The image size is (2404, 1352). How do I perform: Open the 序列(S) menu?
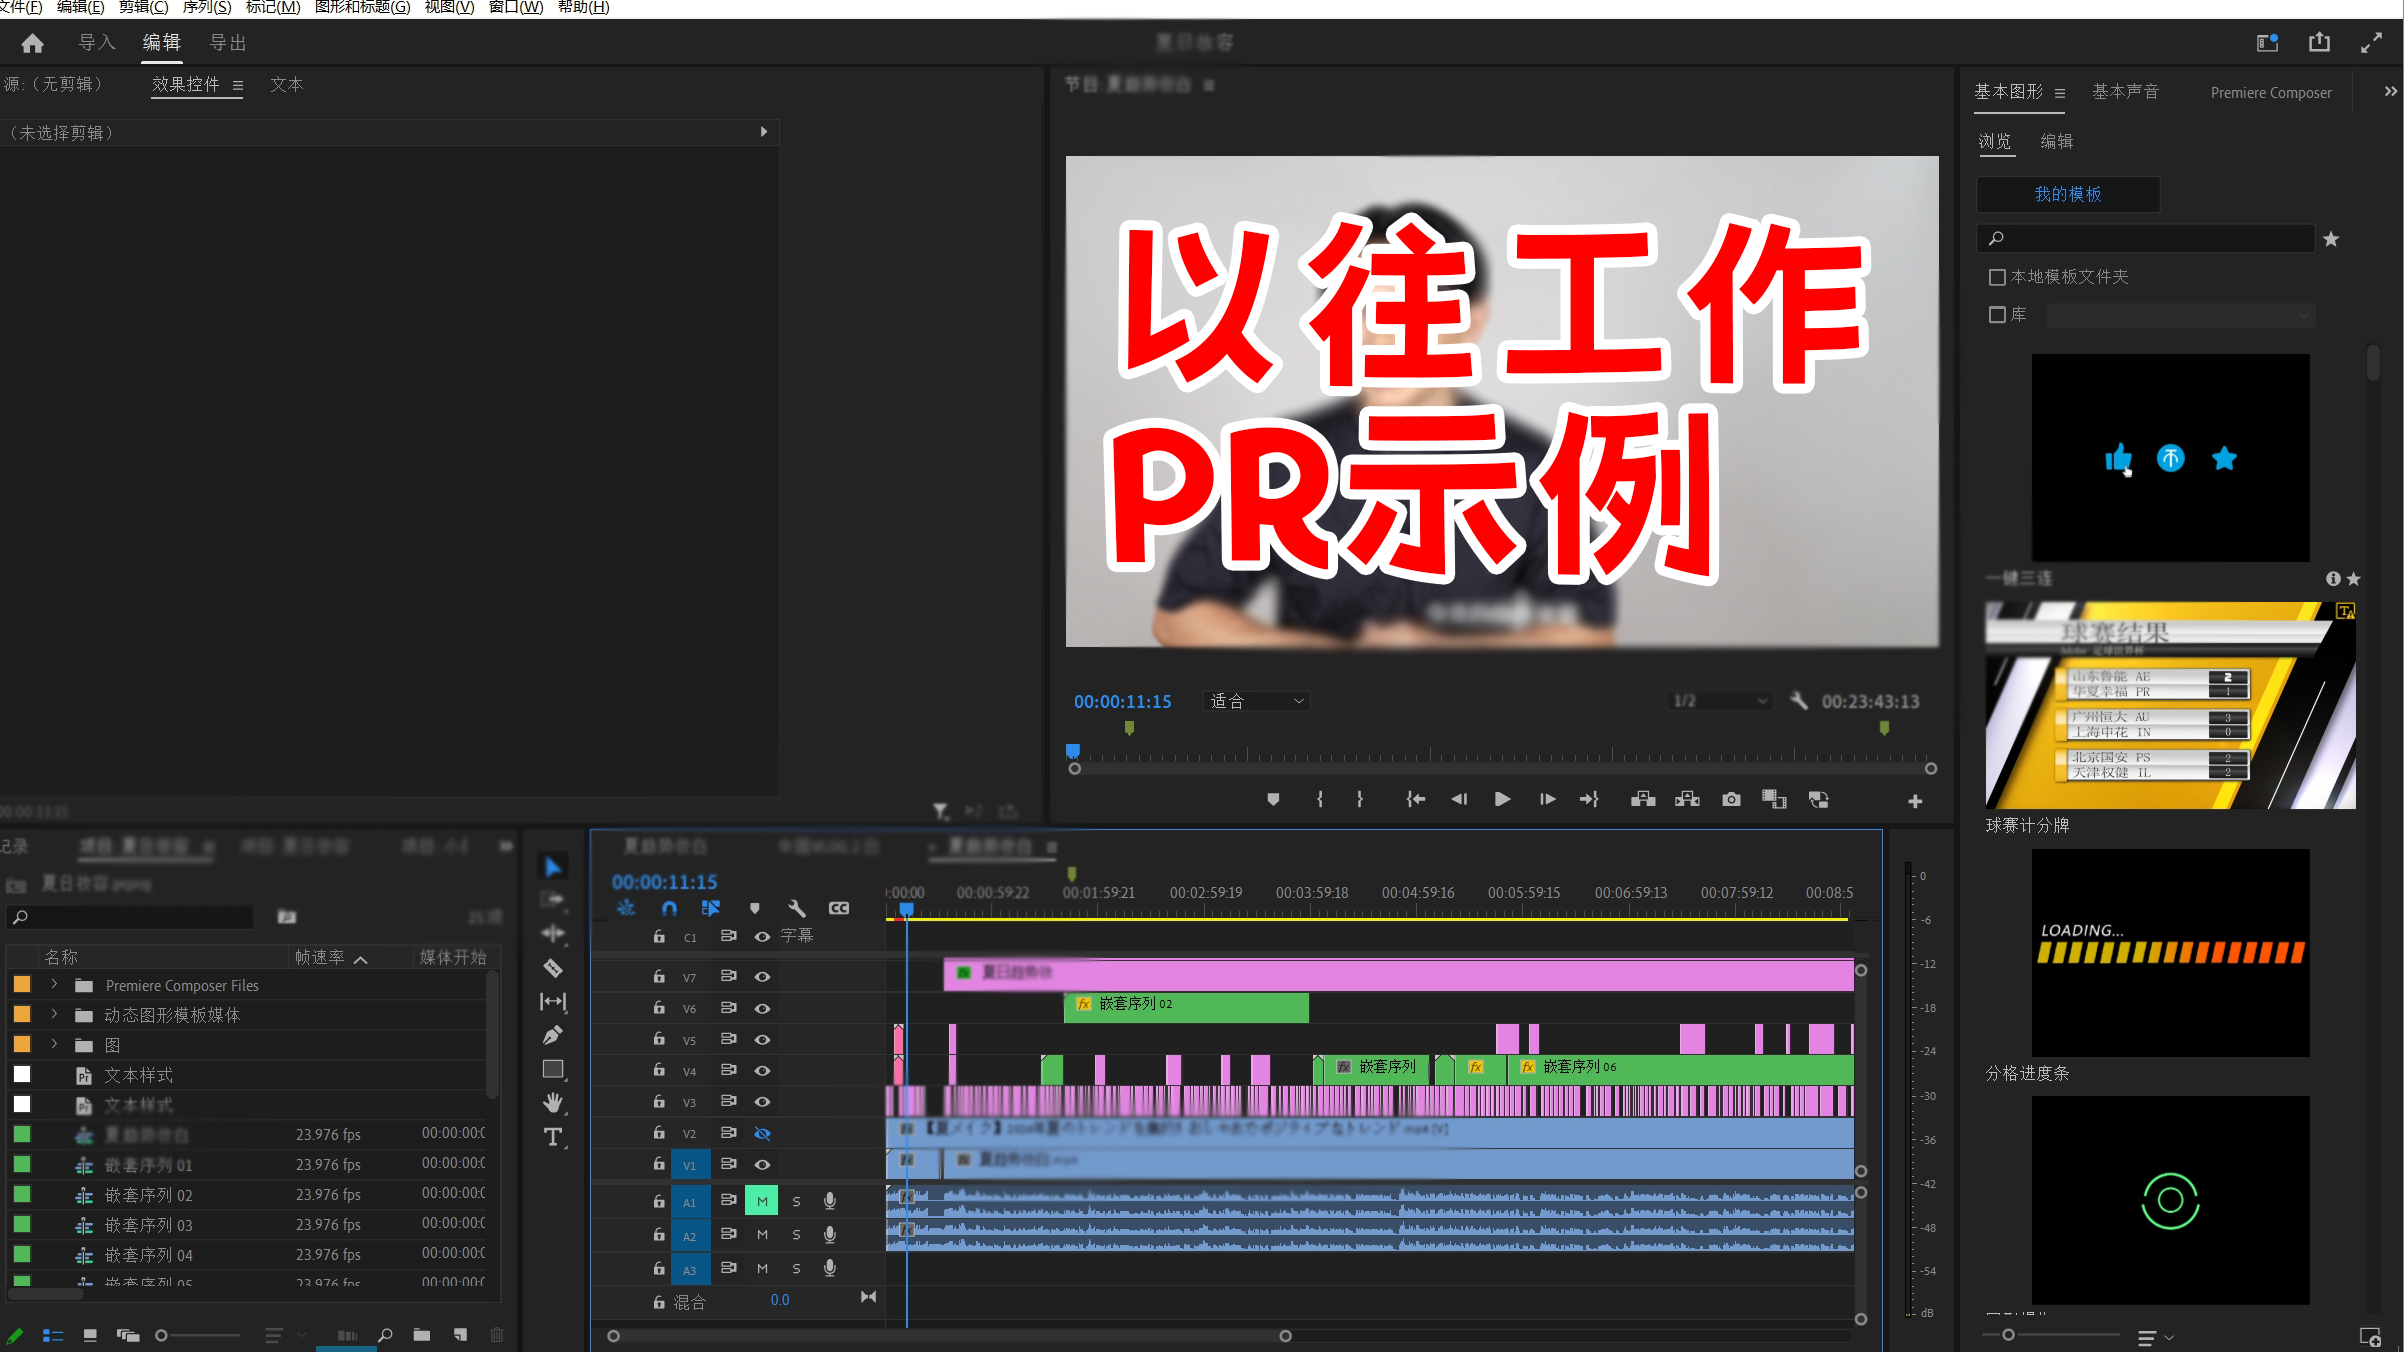(x=206, y=7)
